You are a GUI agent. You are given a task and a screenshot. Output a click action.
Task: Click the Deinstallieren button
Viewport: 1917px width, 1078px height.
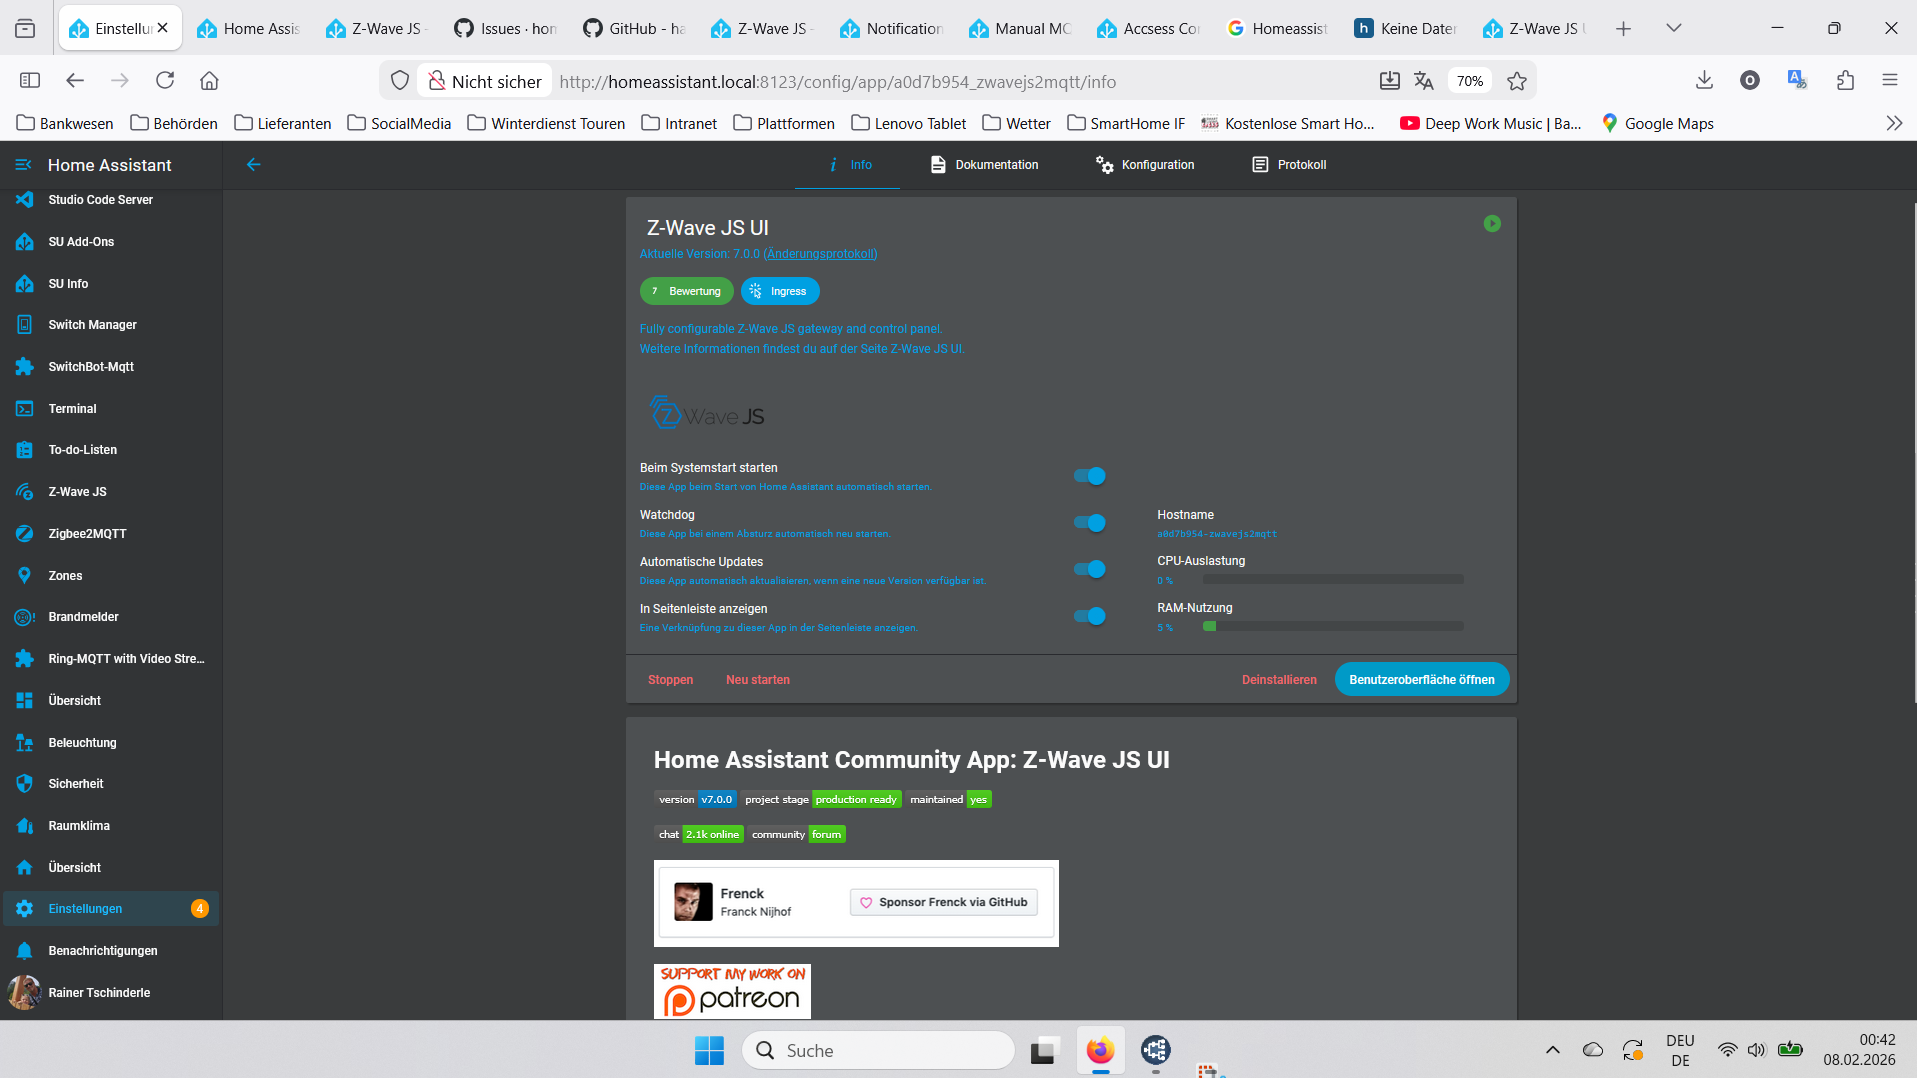tap(1279, 680)
